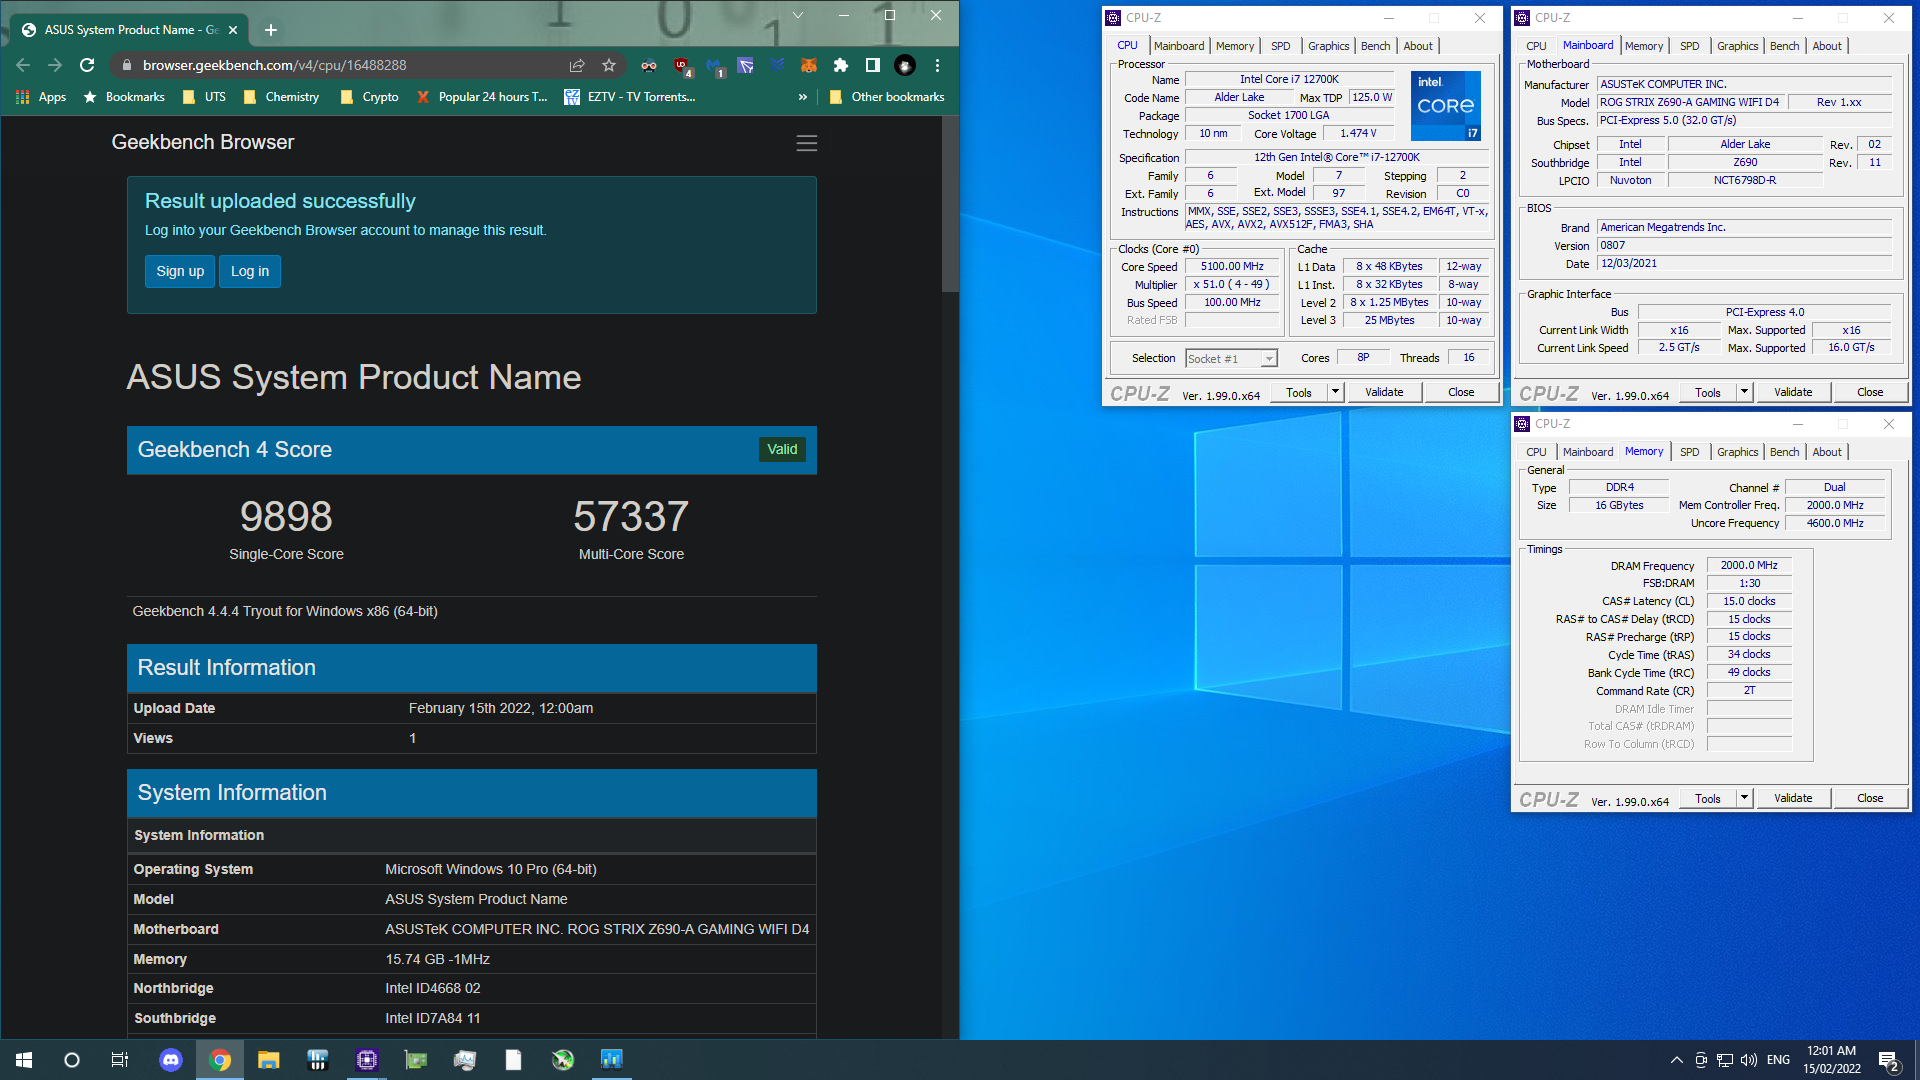The width and height of the screenshot is (1920, 1080).
Task: Share this page via address bar icon
Action: point(577,65)
